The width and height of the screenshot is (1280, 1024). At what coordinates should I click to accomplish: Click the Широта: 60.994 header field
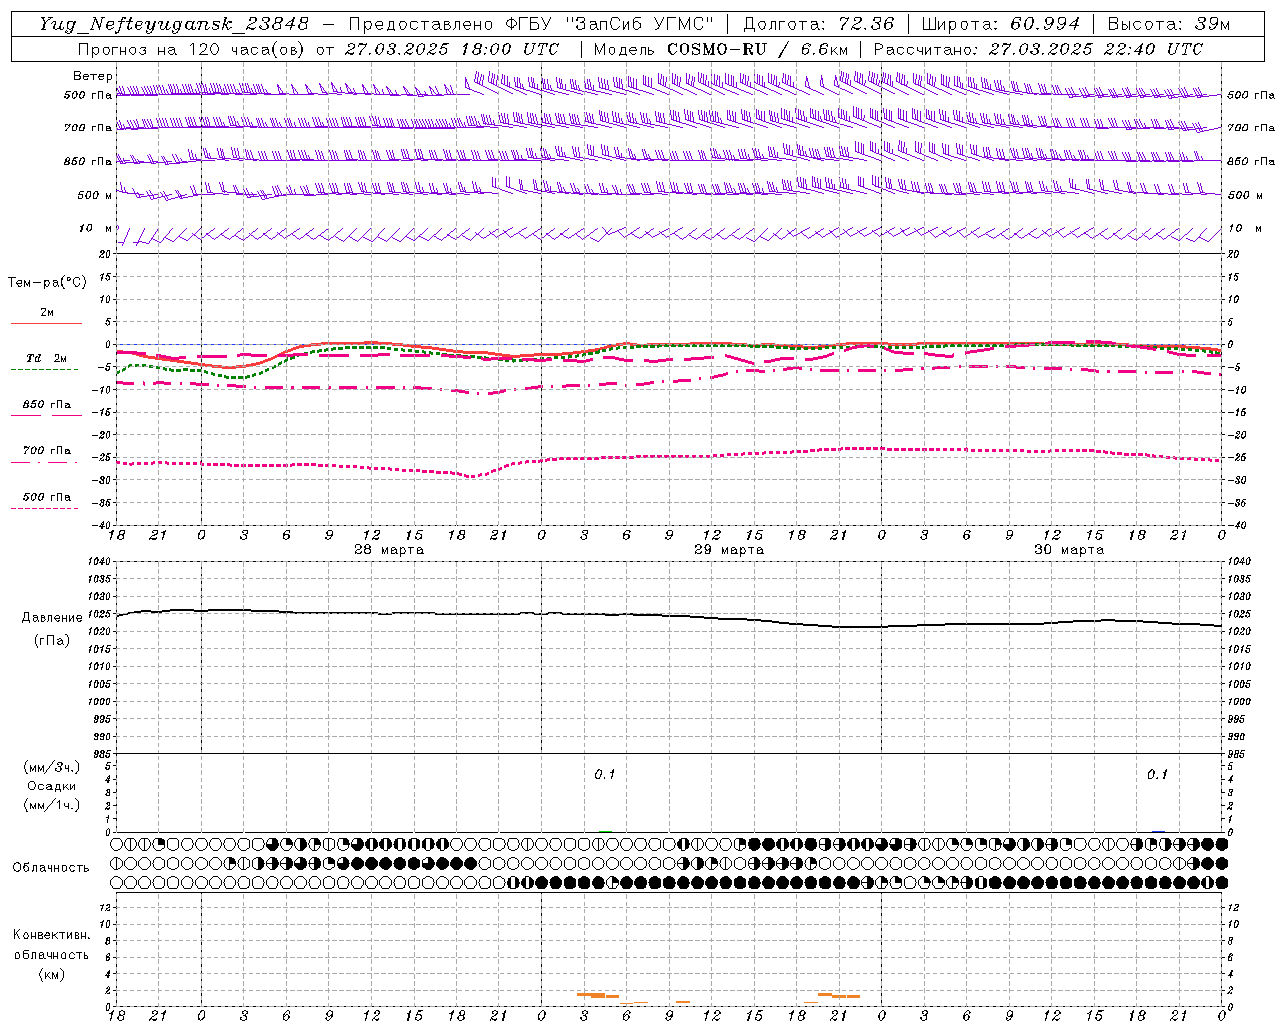pyautogui.click(x=1001, y=24)
